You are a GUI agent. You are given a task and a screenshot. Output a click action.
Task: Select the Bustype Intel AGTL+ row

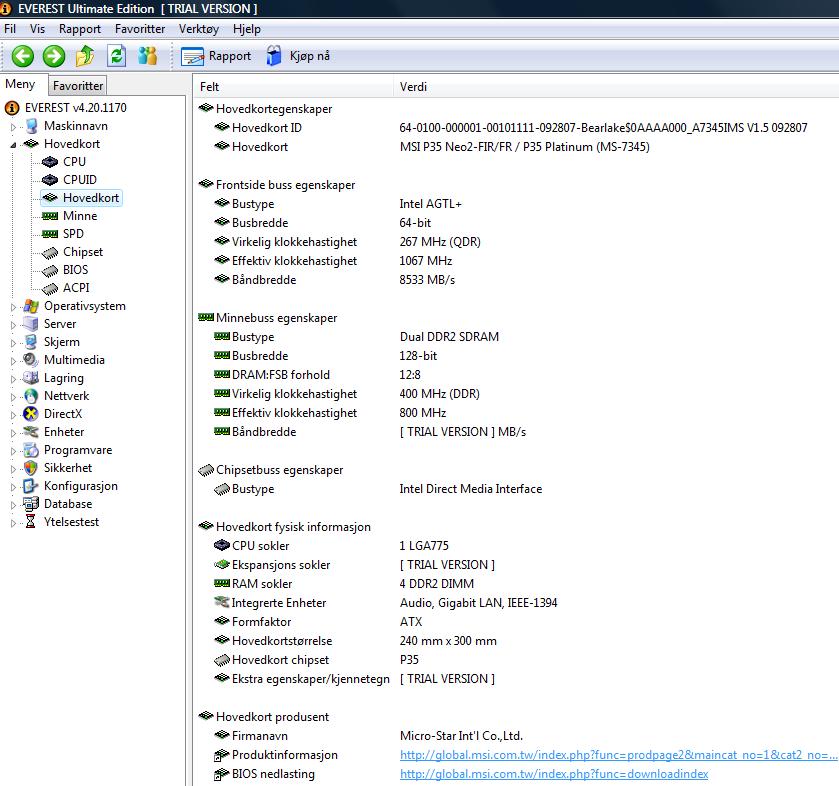[338, 204]
